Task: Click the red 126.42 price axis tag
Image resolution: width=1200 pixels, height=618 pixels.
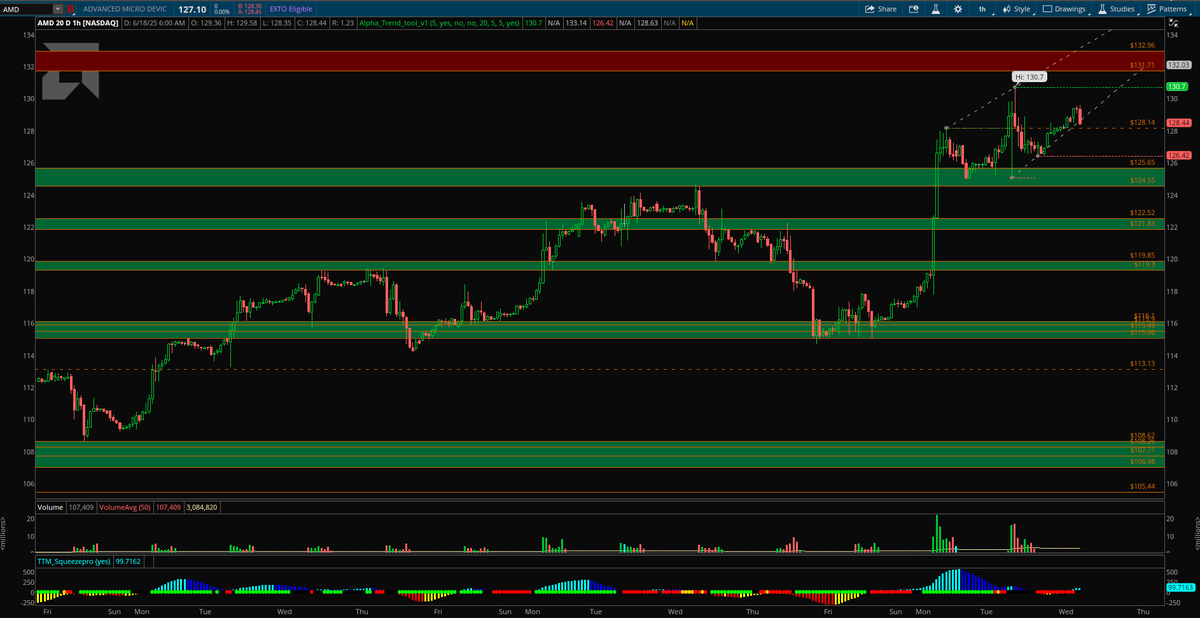Action: (1177, 156)
